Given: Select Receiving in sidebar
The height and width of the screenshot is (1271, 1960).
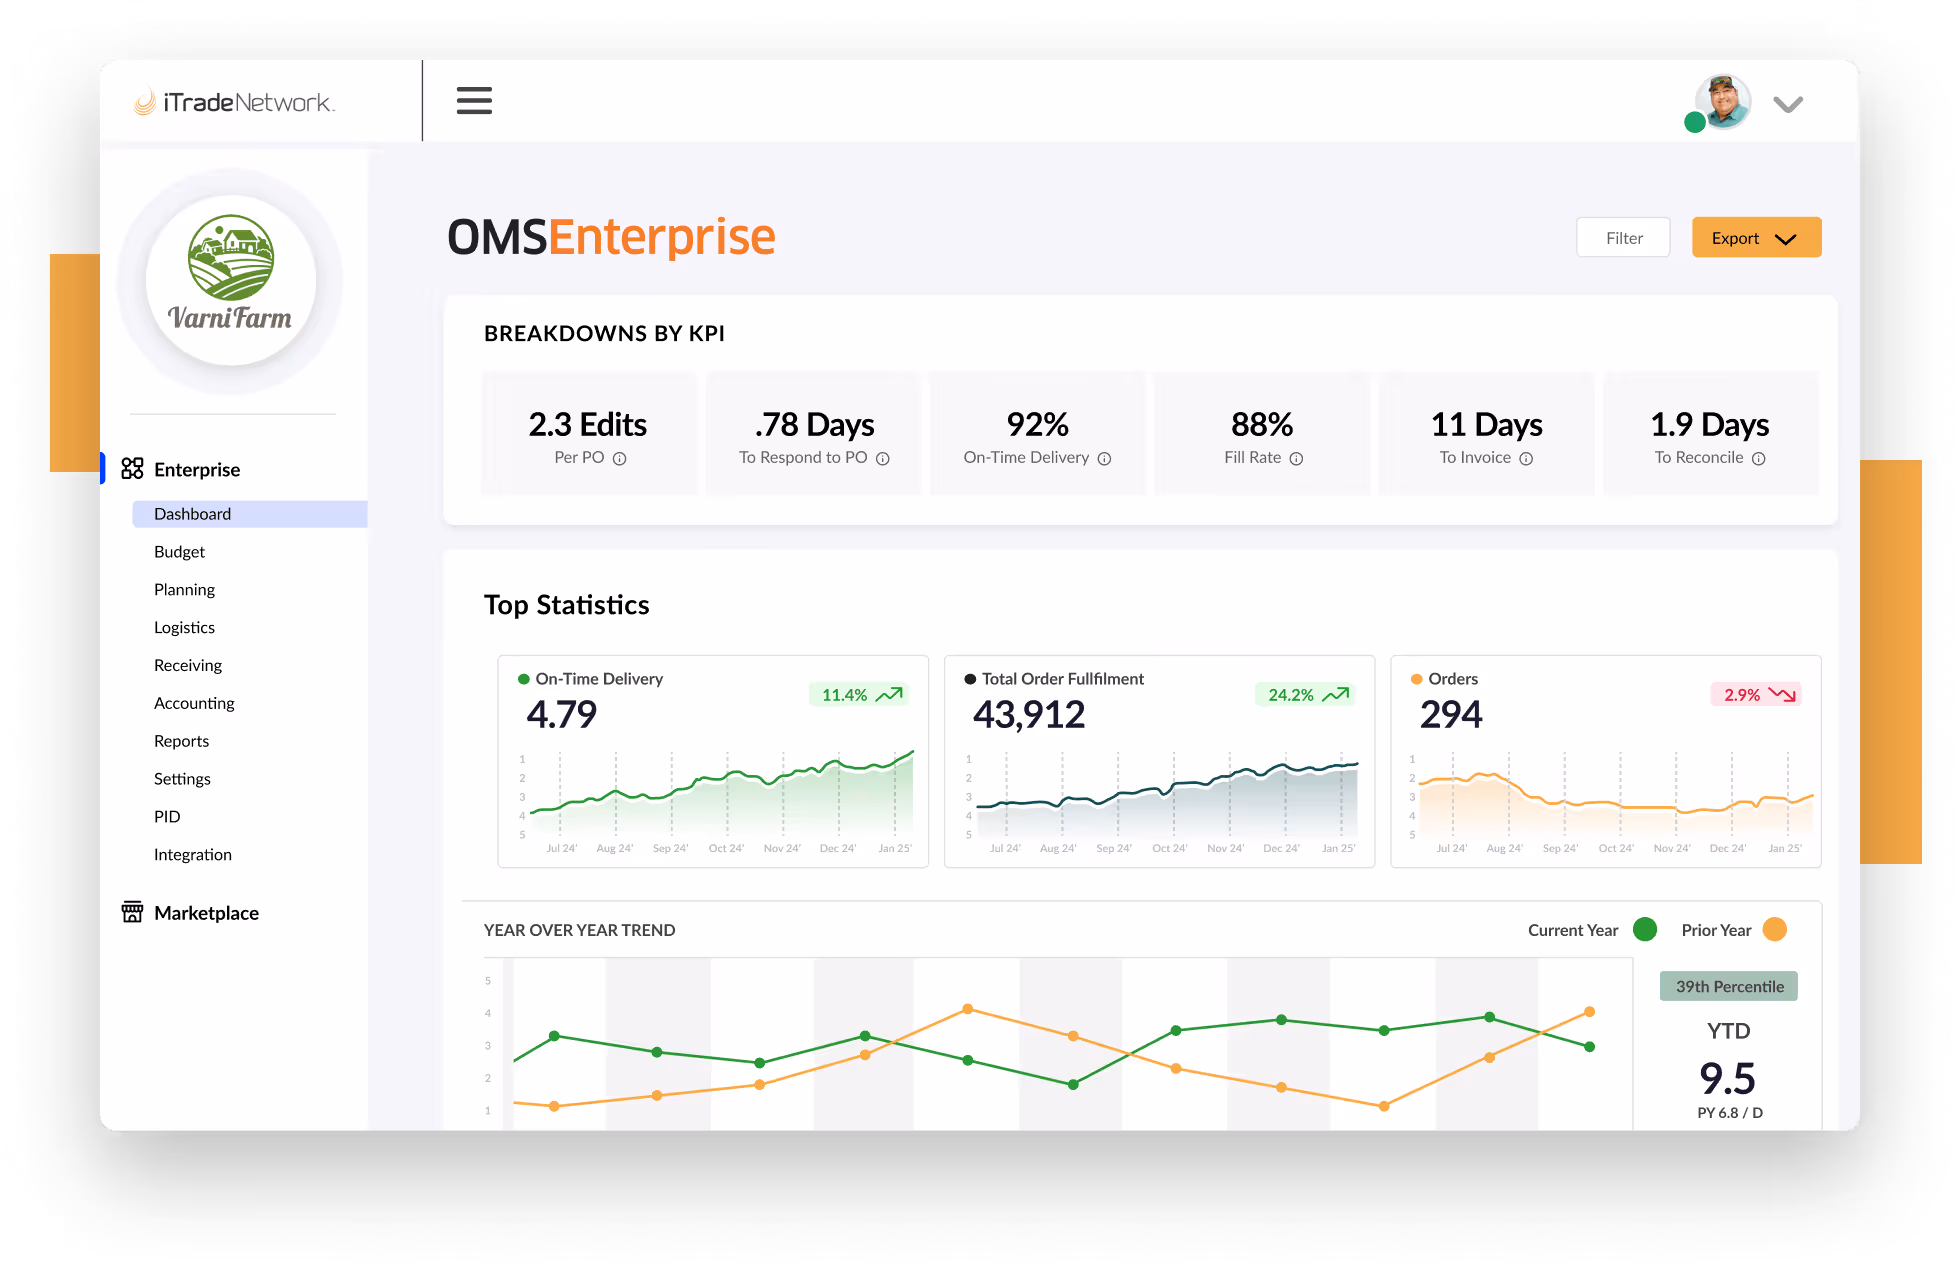Looking at the screenshot, I should coord(188,666).
